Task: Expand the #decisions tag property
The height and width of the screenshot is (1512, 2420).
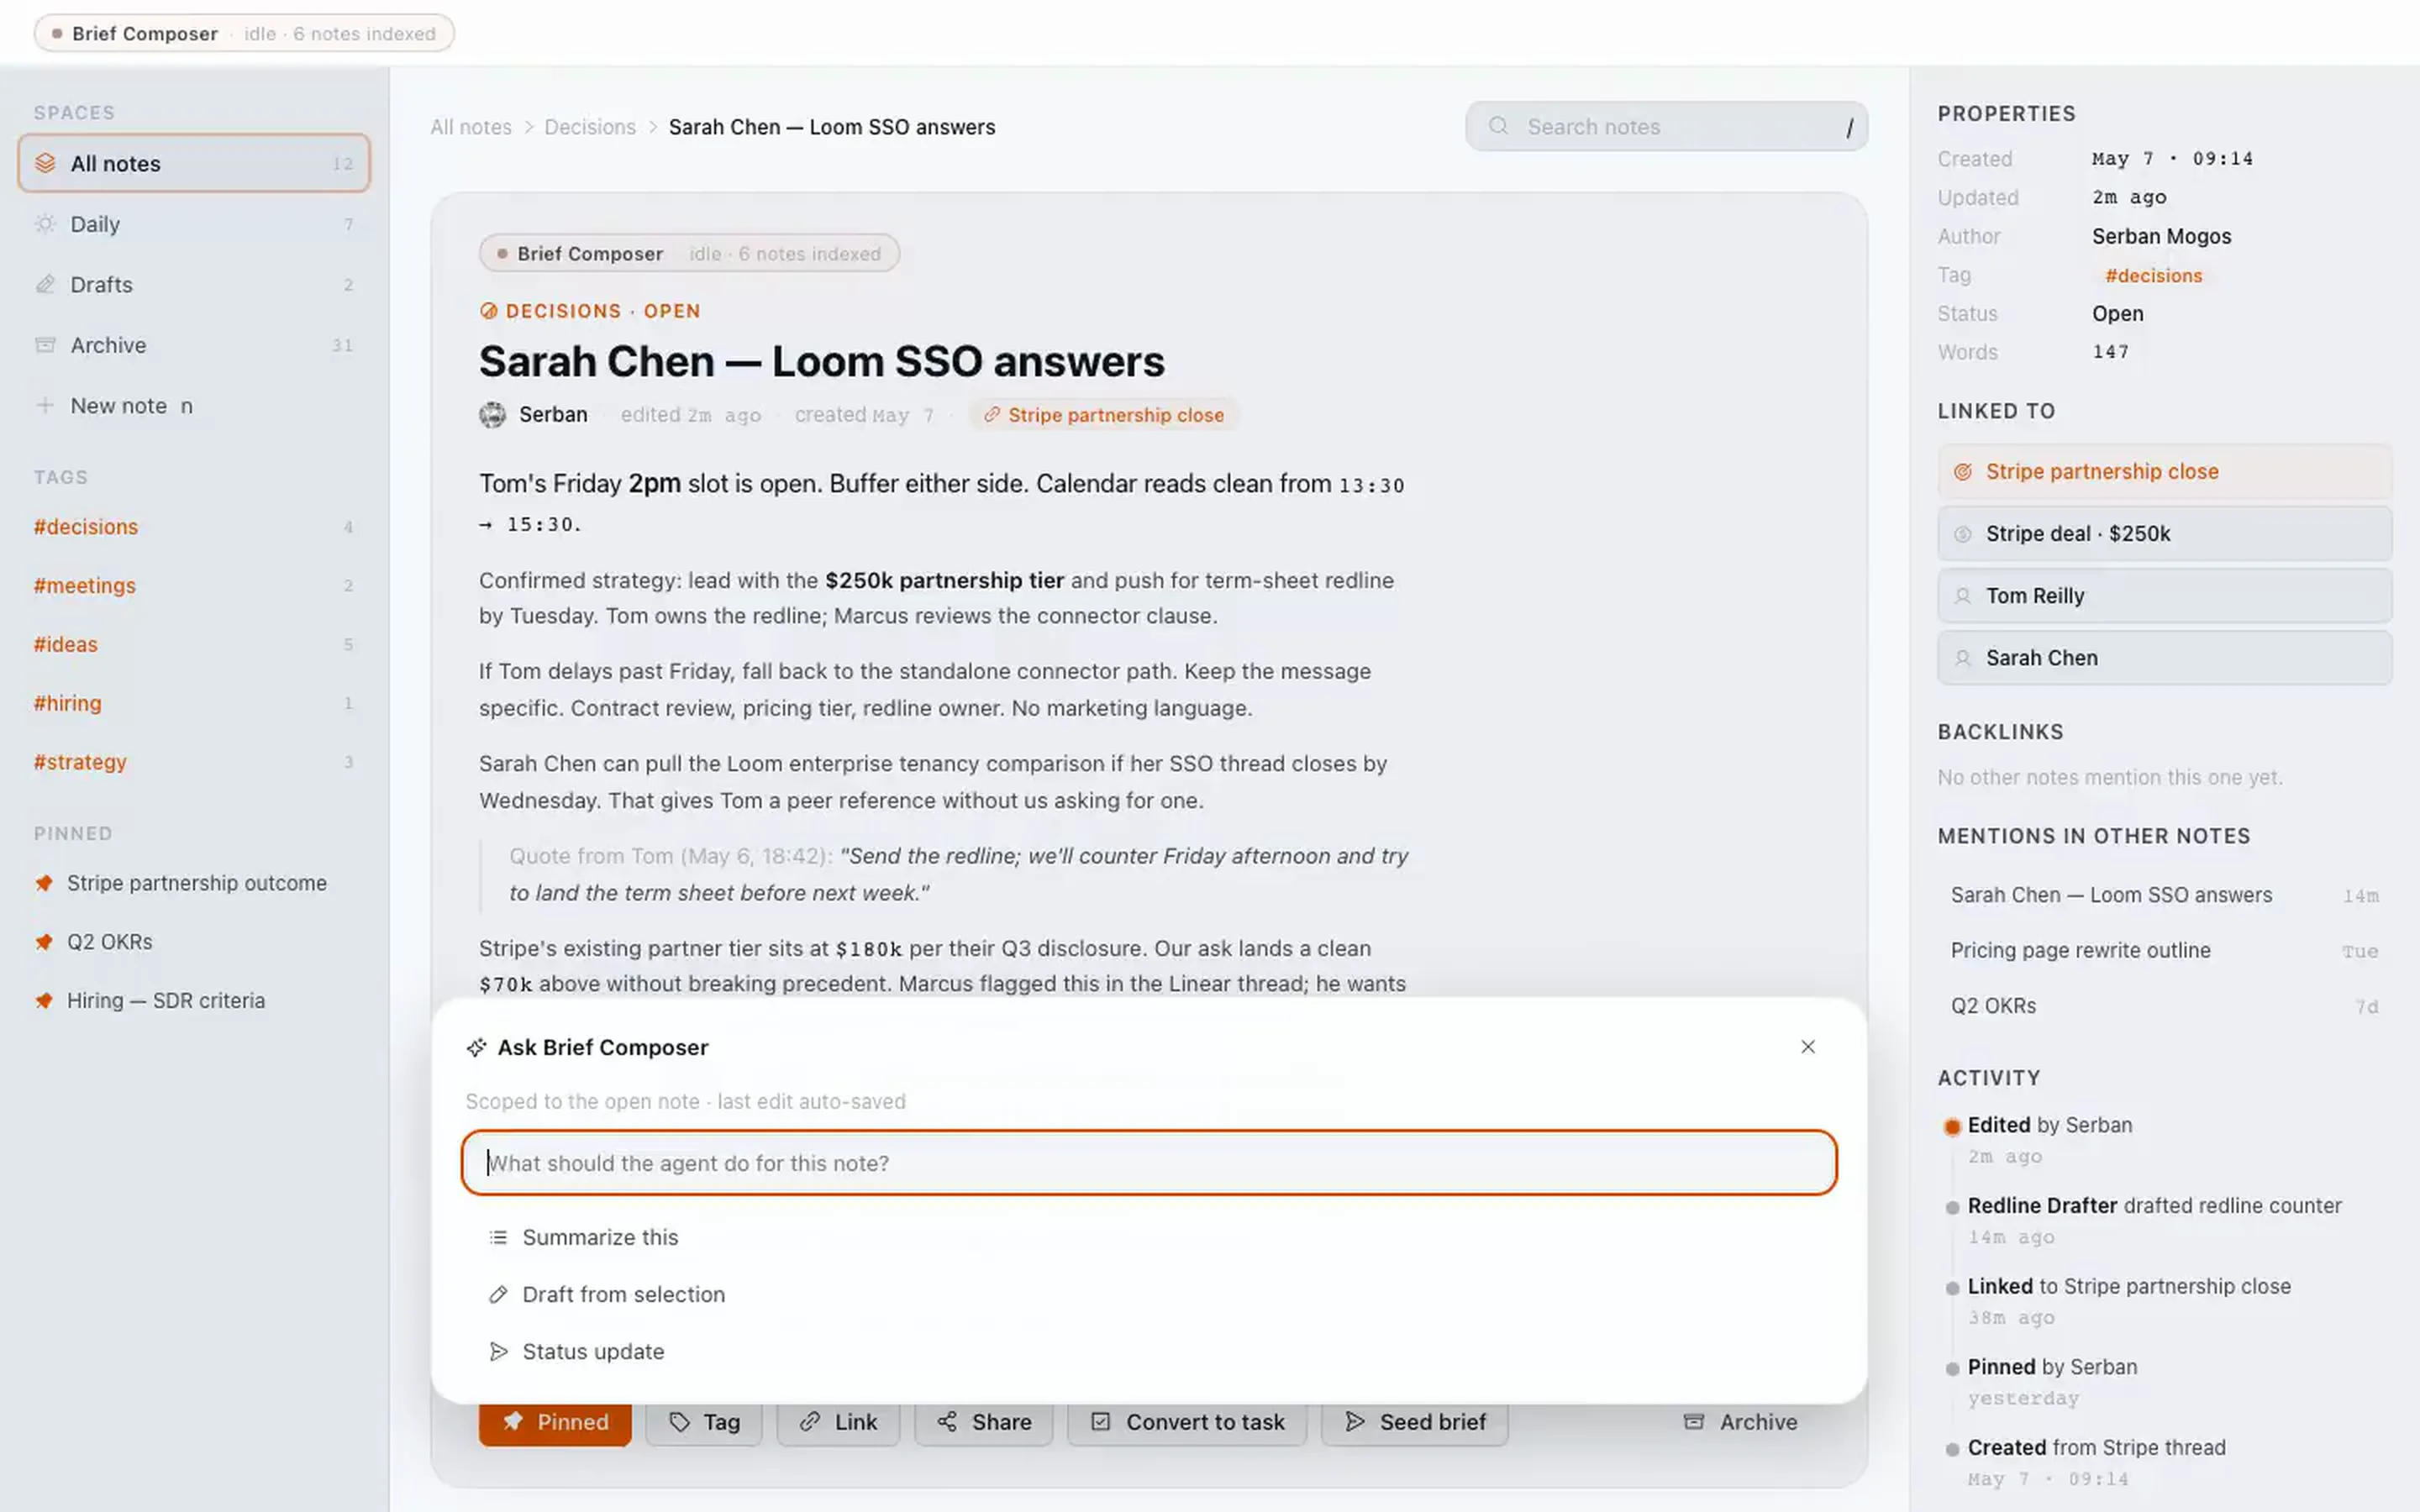Action: (2153, 275)
